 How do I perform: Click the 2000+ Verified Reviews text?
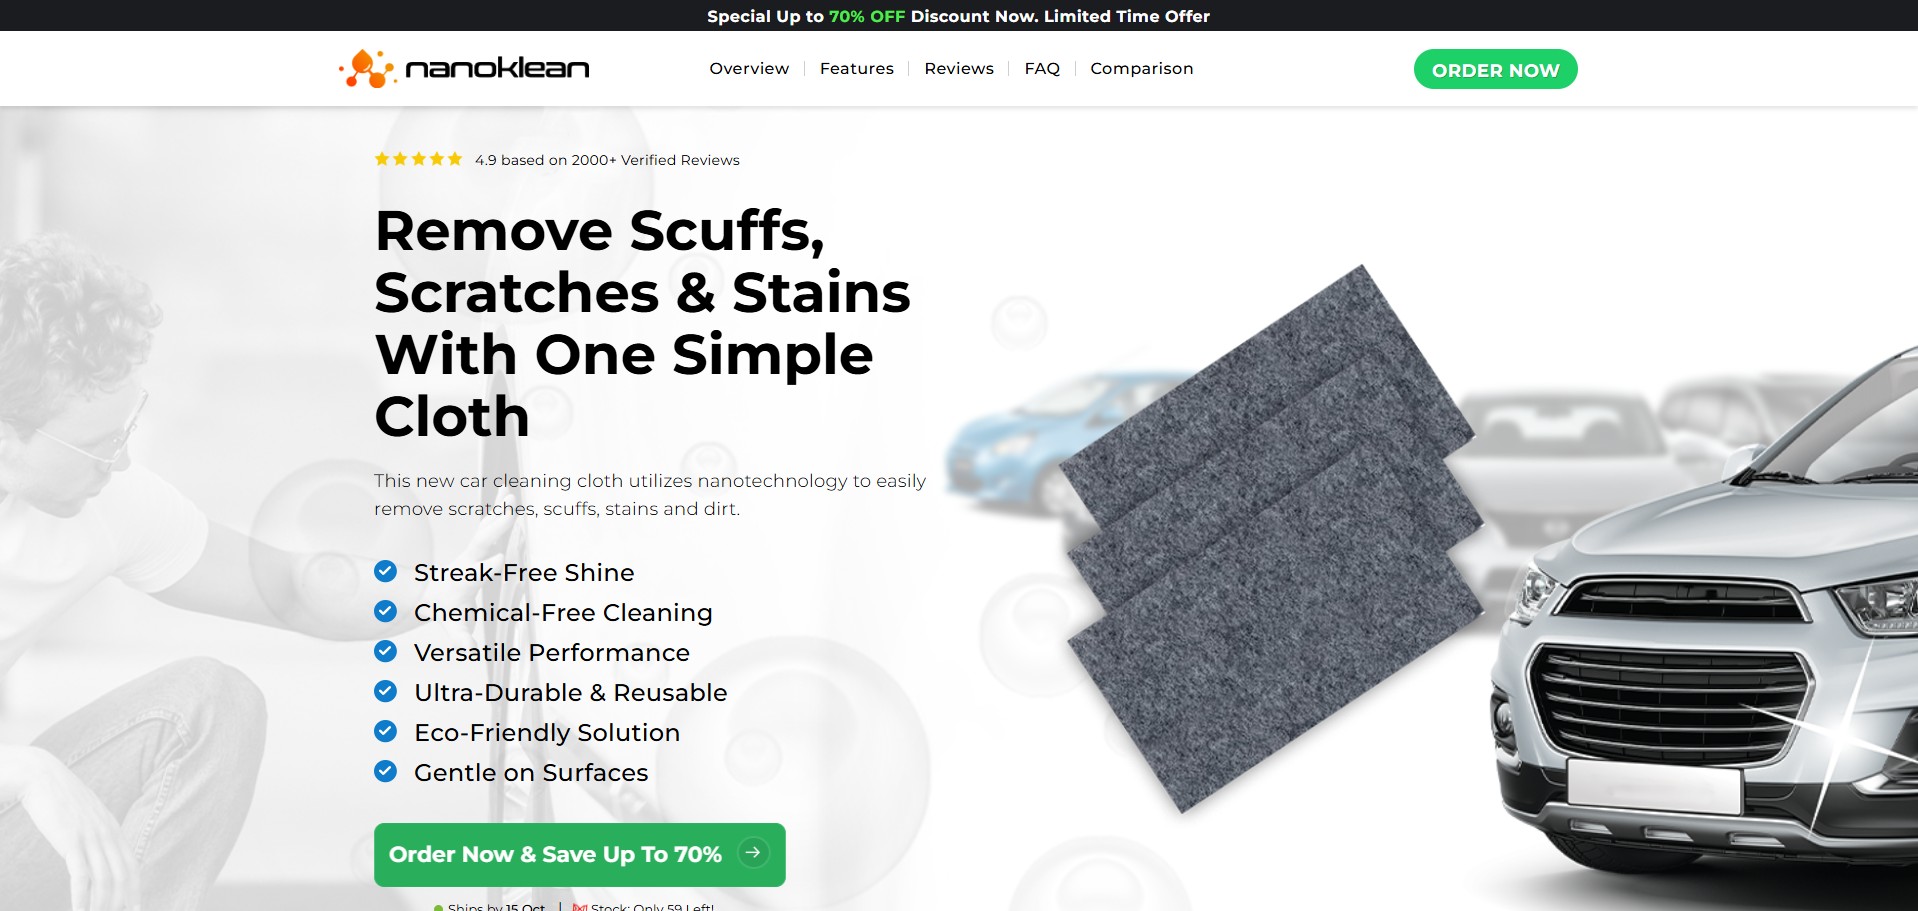(655, 160)
